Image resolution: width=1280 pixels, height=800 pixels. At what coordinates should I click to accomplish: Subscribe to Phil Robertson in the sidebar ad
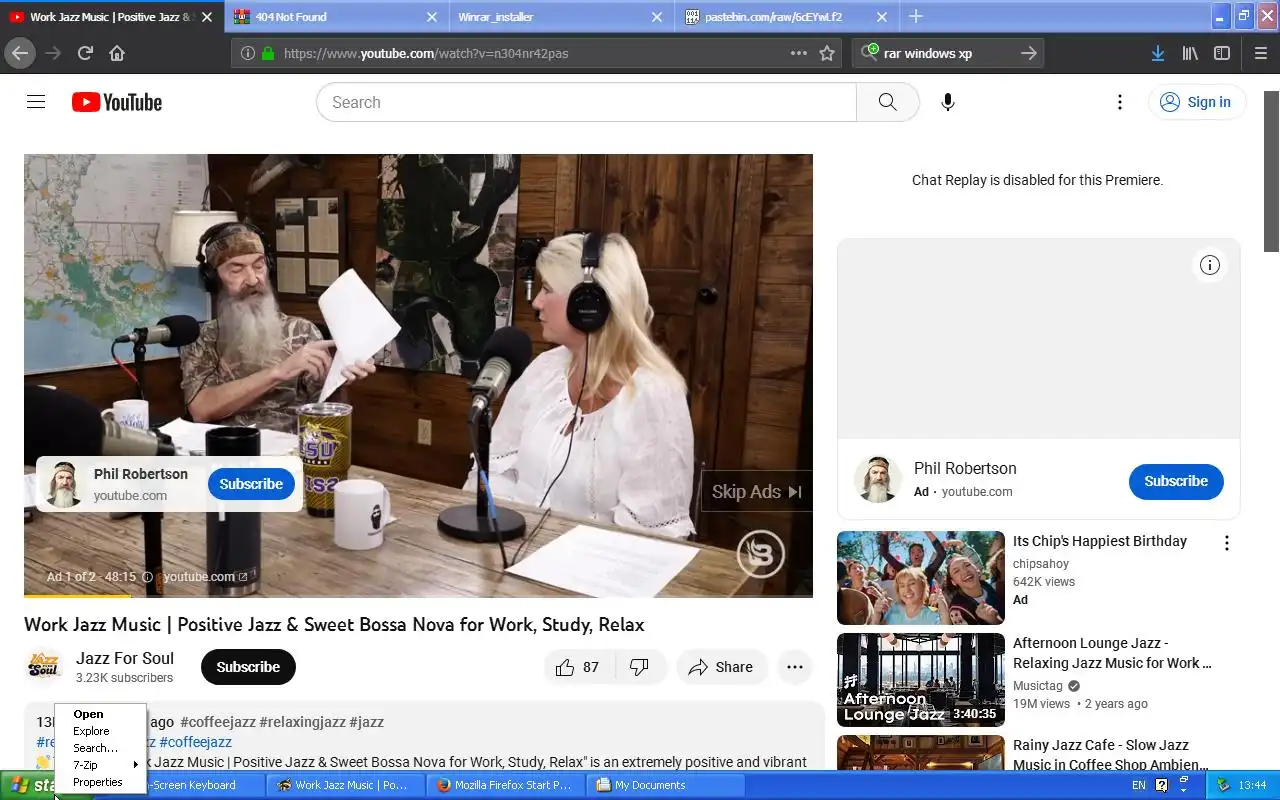point(1176,481)
